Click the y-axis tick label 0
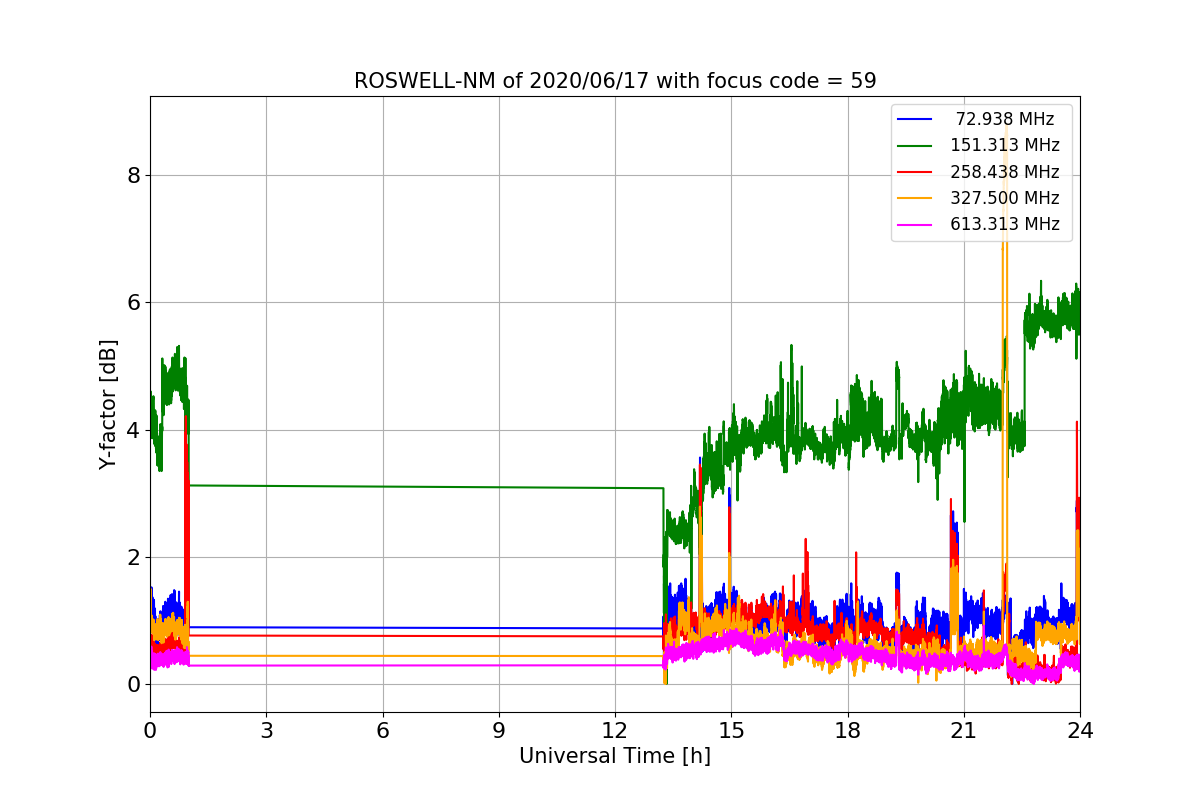Screen dimensions: 1200x800 click(x=133, y=685)
